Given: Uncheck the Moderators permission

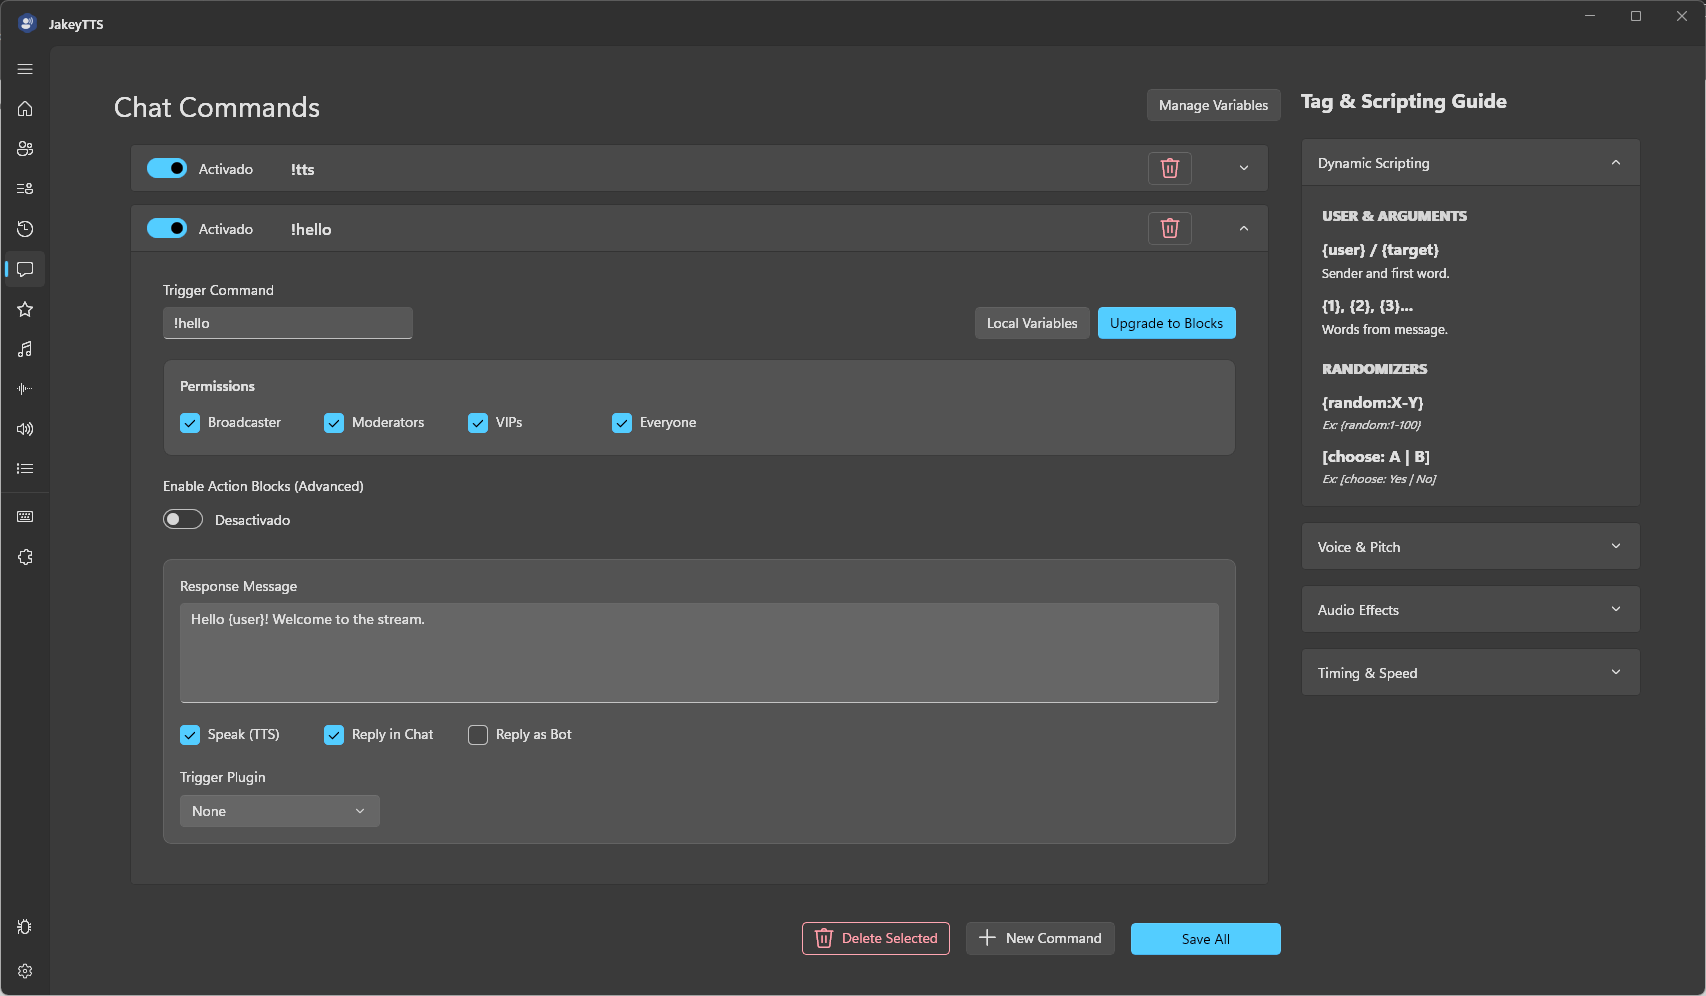Looking at the screenshot, I should [334, 423].
